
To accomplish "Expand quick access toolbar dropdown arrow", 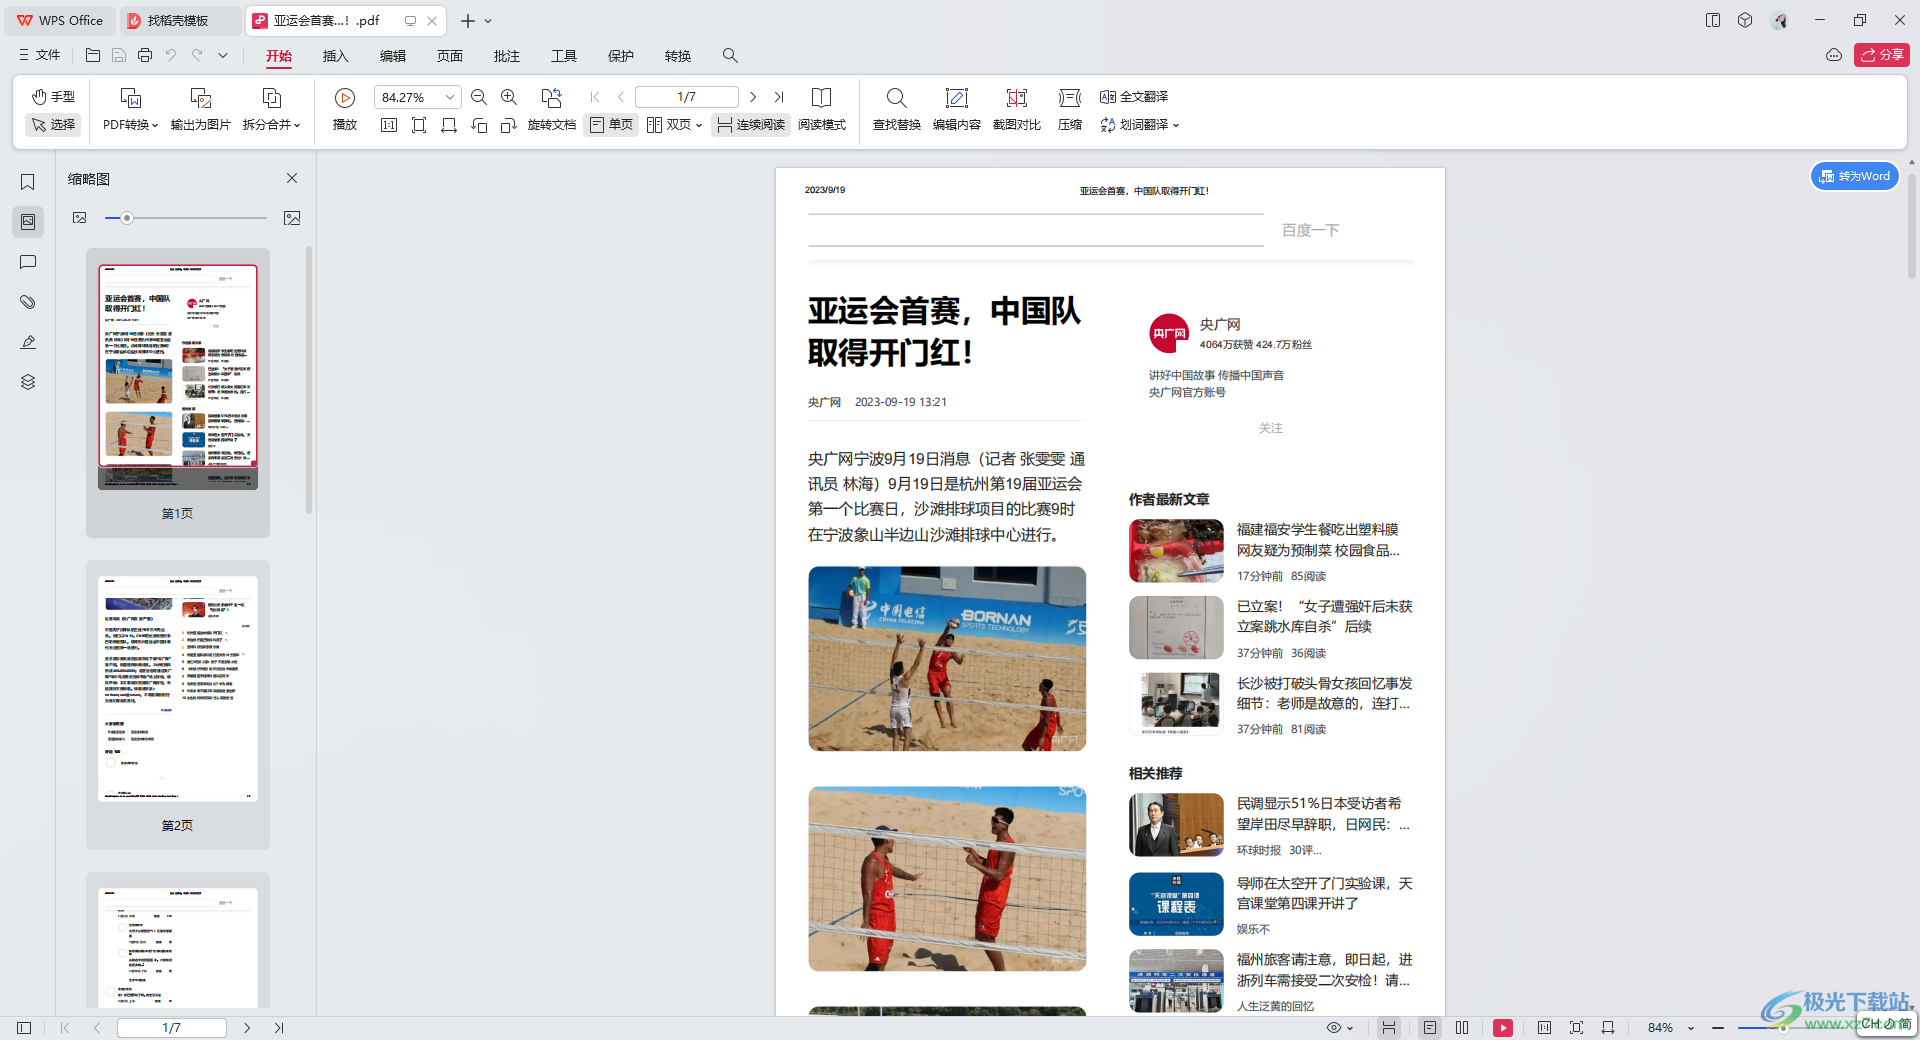I will tap(223, 55).
